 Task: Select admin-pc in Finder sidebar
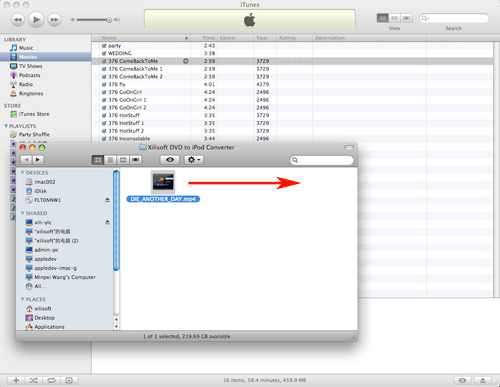[42, 250]
